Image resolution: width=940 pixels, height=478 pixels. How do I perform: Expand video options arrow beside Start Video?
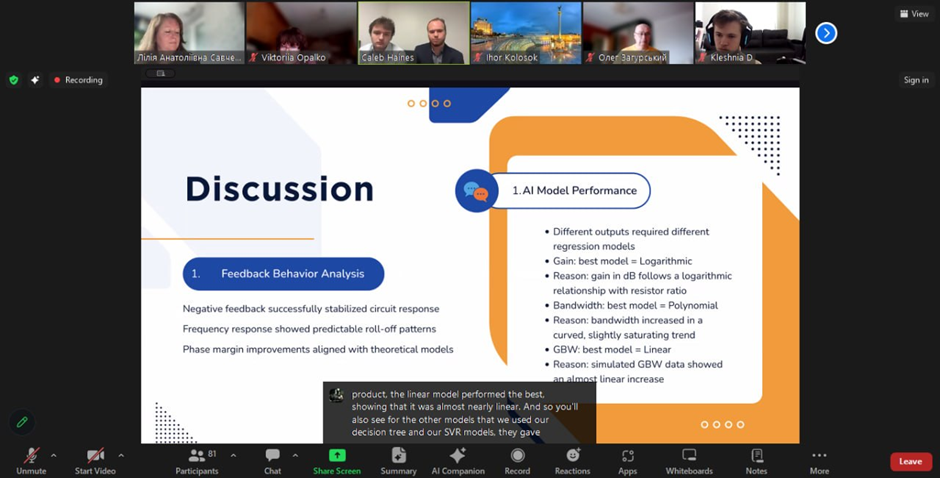121,455
